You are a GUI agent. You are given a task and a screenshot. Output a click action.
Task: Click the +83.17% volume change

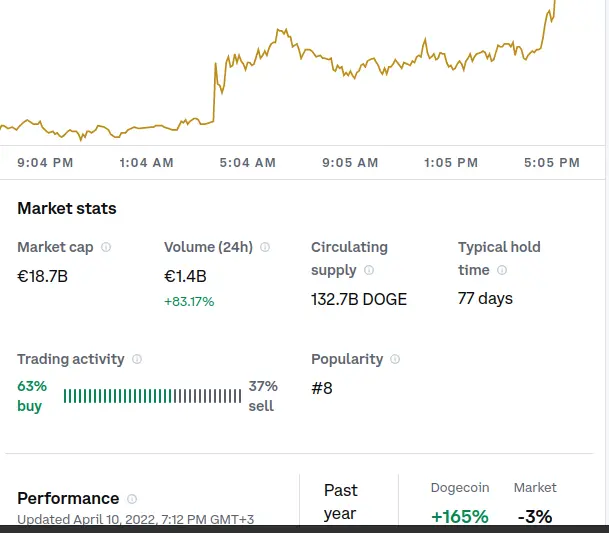point(189,301)
